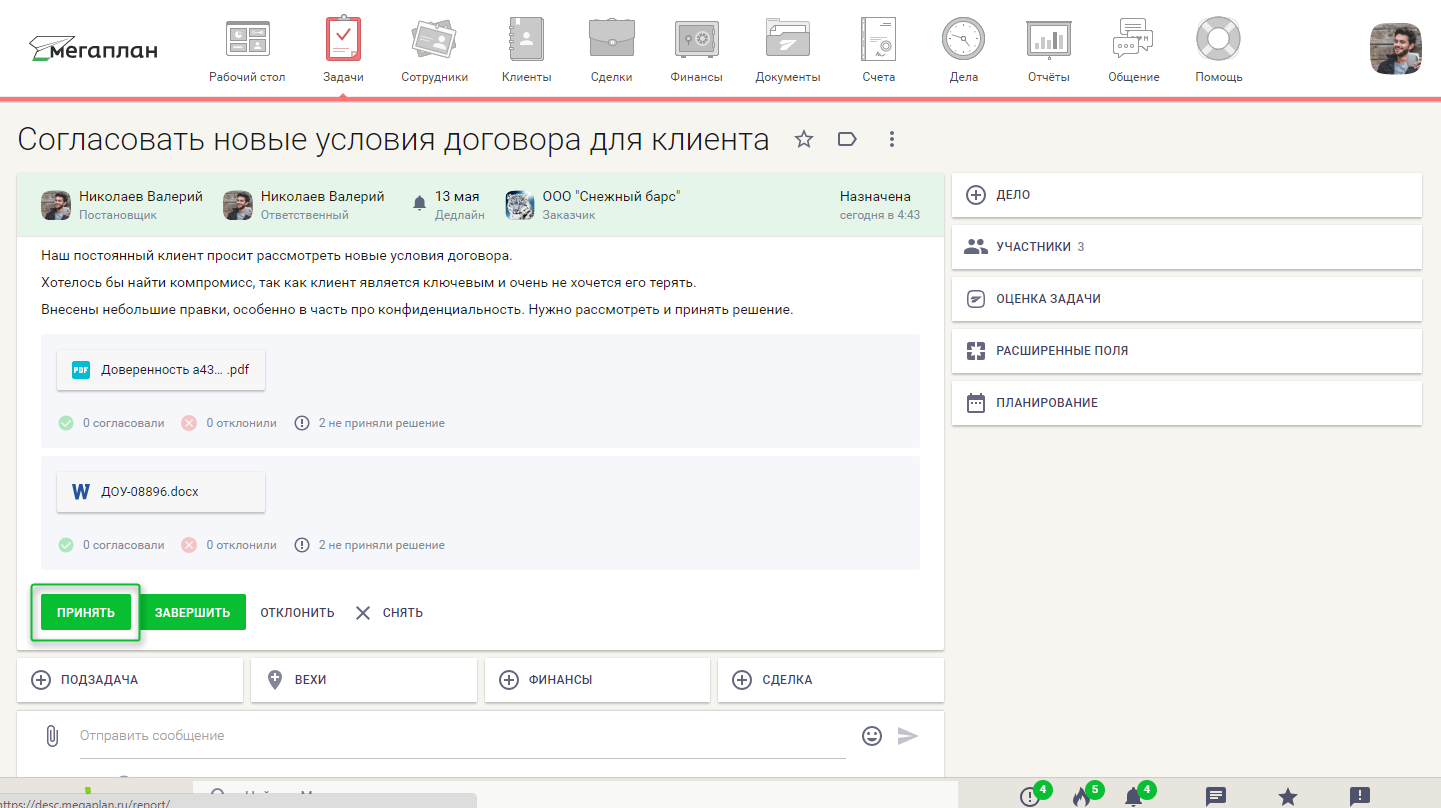1441x808 pixels.
Task: Expand the Расширенные поля panel
Action: click(1187, 351)
